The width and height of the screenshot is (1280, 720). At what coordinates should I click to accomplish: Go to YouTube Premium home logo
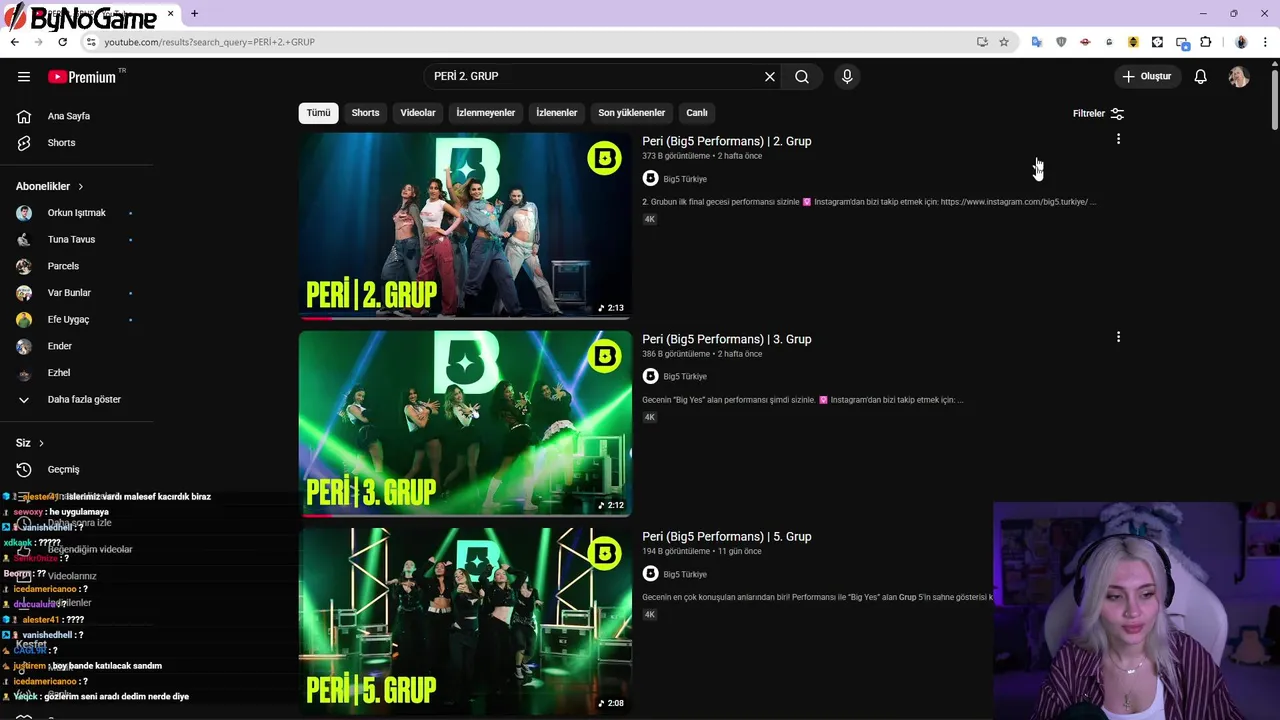82,77
